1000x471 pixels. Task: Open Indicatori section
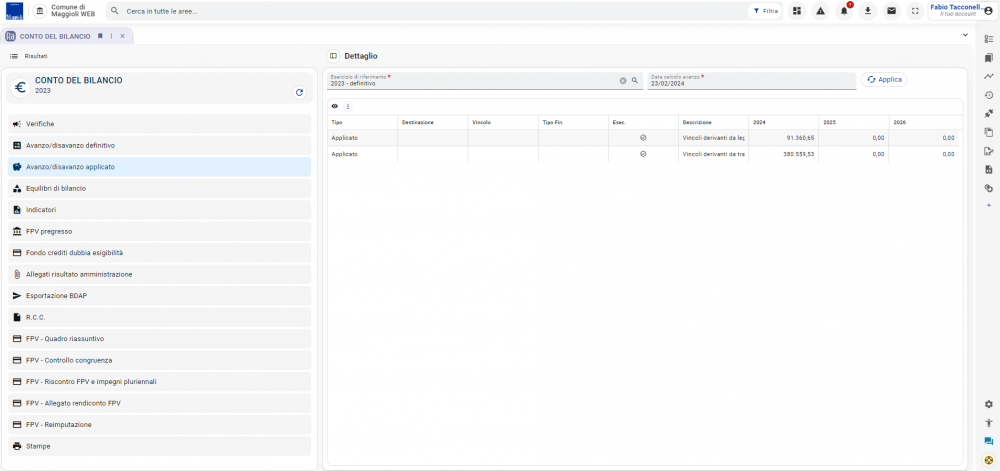159,210
